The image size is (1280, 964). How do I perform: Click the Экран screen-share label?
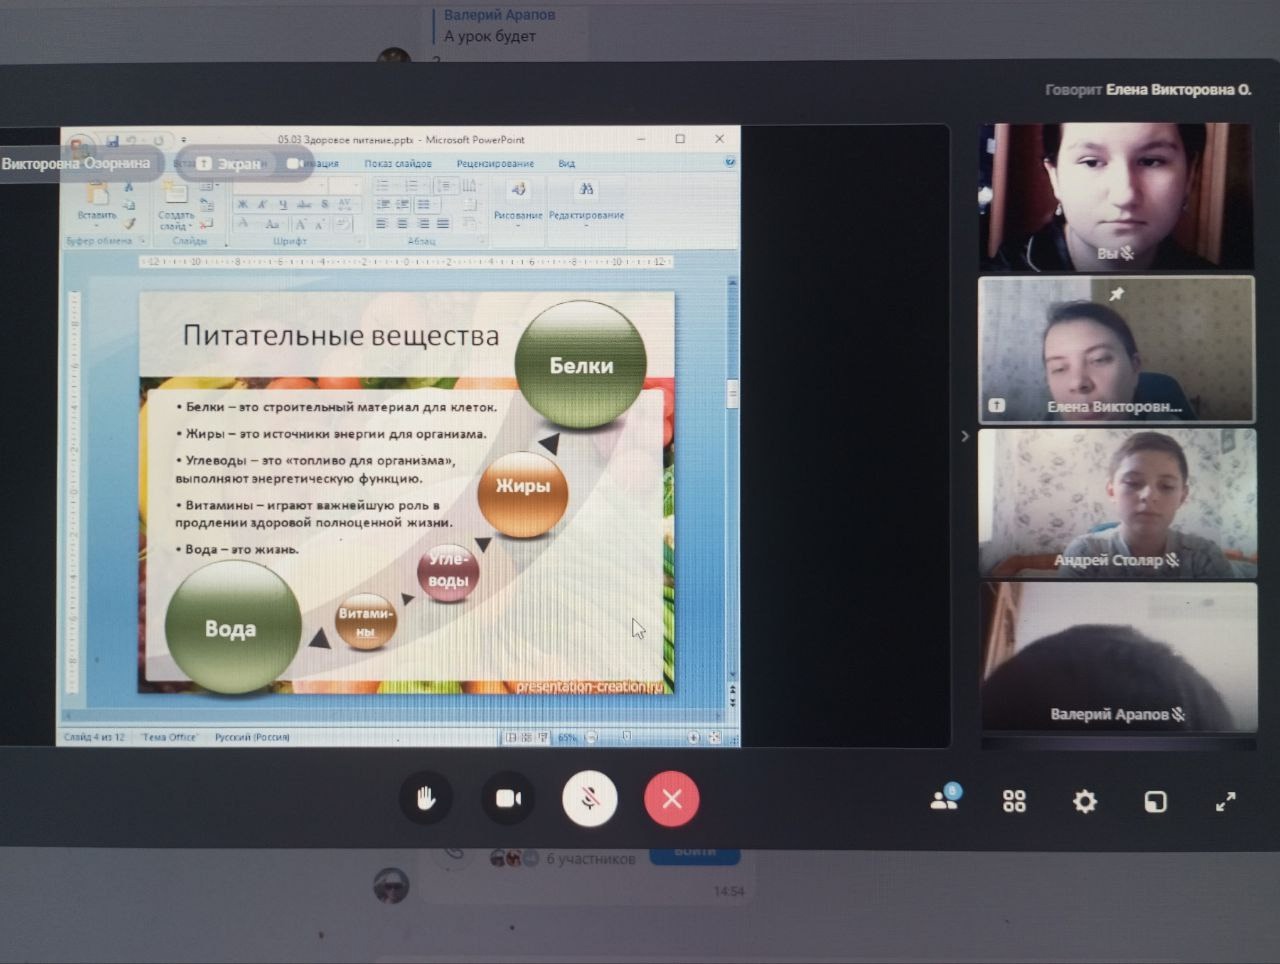pyautogui.click(x=227, y=163)
